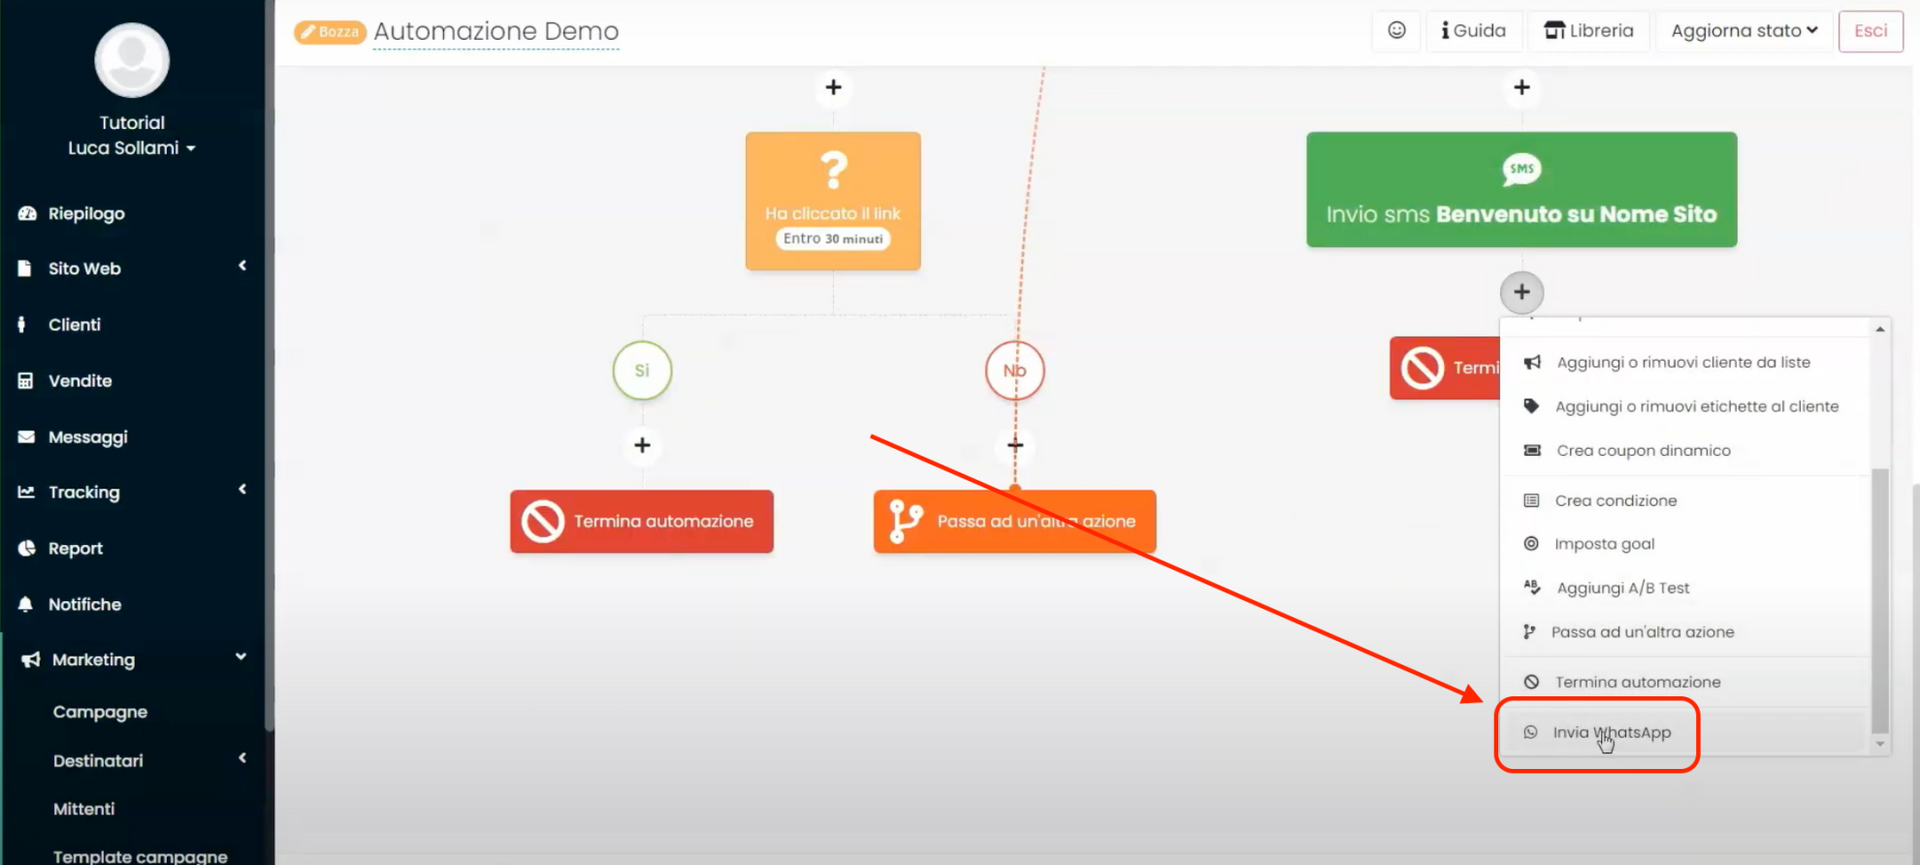Choose Invia WhatsApp from action menu

(x=1611, y=732)
